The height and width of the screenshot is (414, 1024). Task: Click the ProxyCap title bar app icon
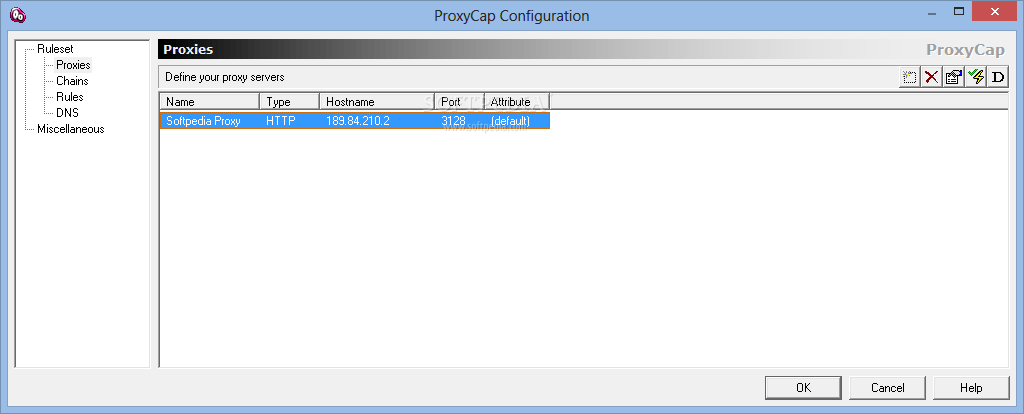point(18,14)
